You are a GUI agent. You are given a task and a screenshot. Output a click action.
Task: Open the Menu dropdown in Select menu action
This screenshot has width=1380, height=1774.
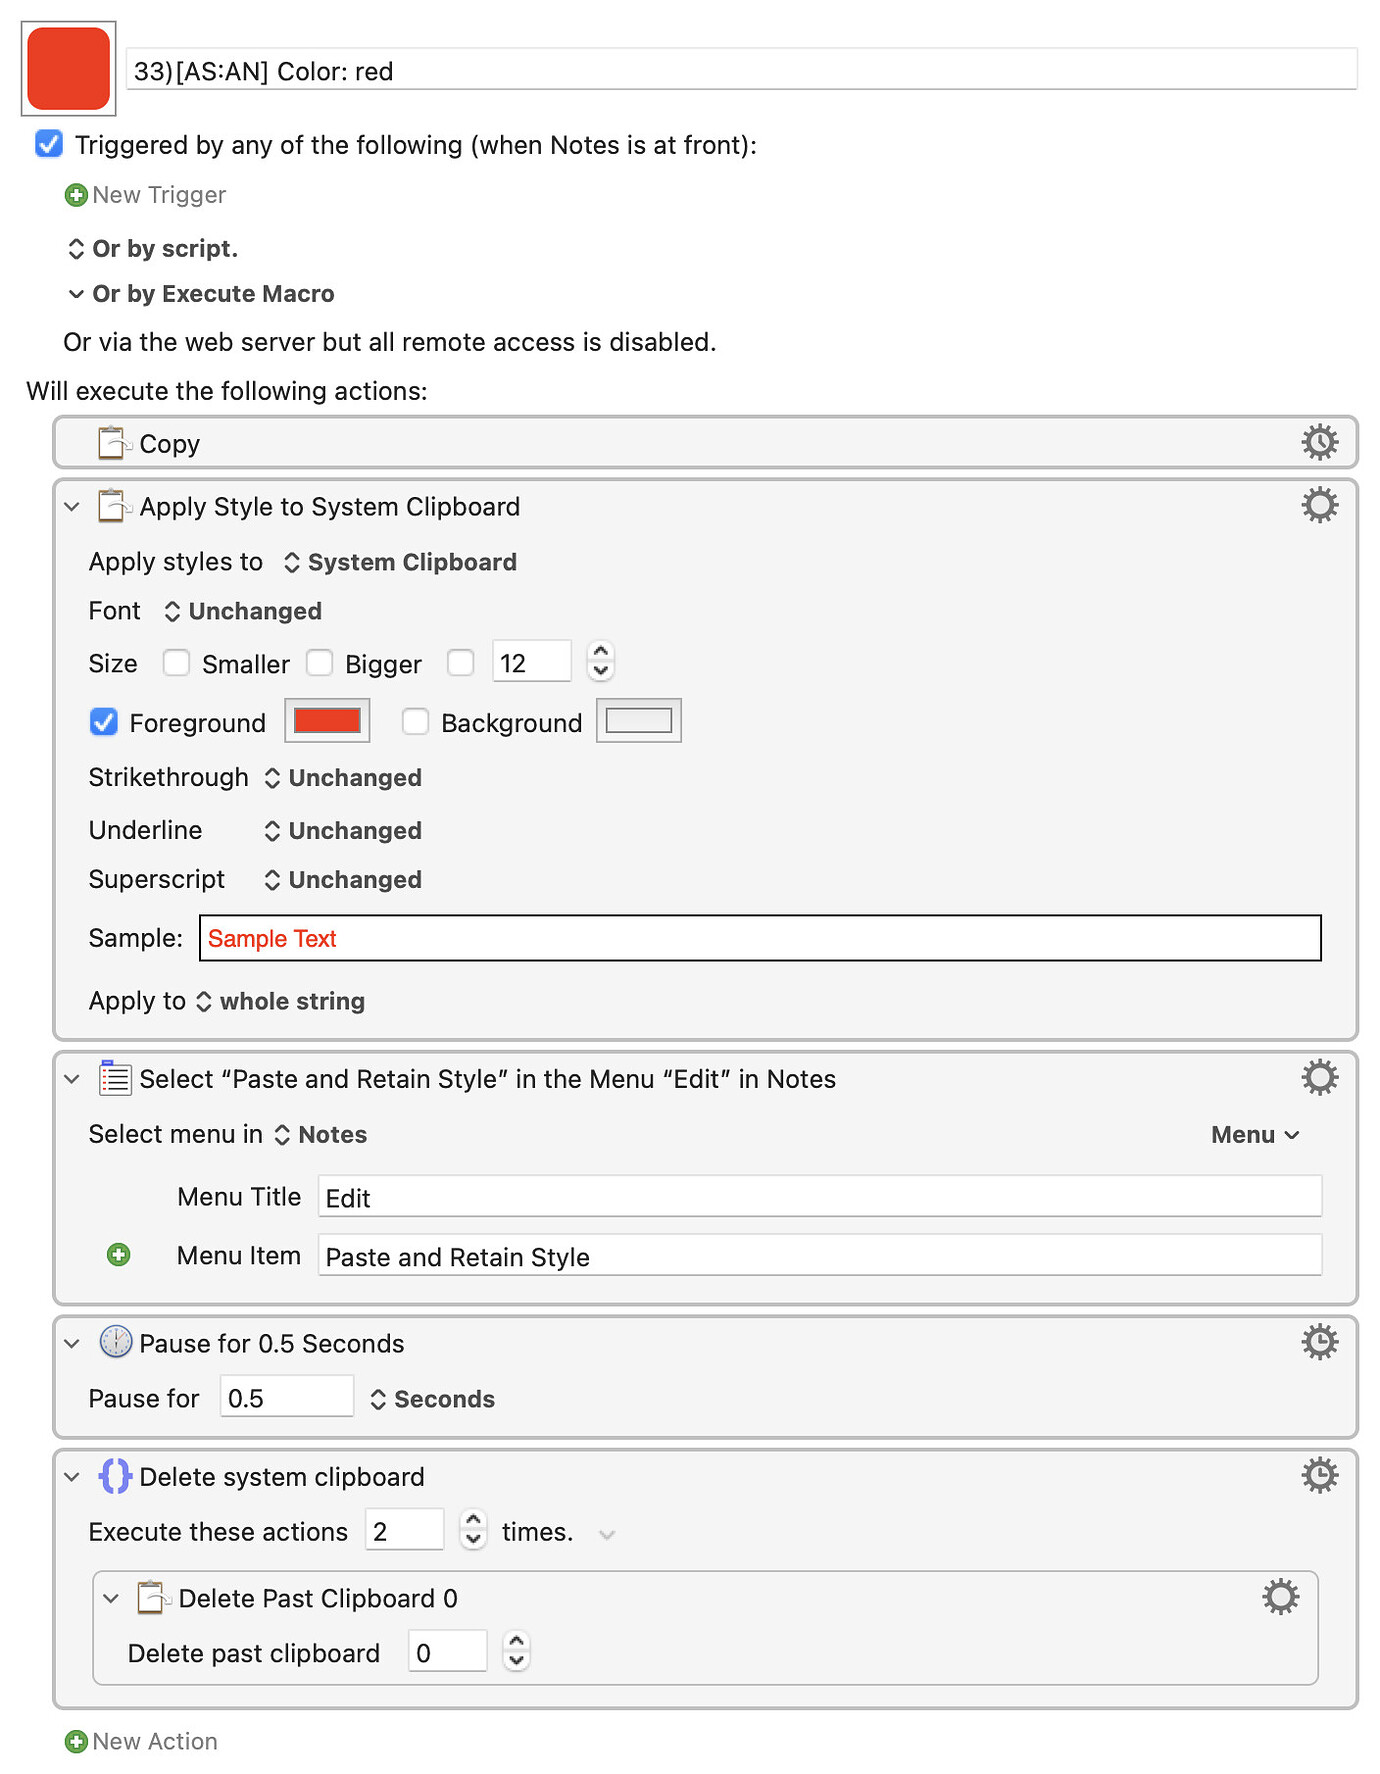(1255, 1135)
